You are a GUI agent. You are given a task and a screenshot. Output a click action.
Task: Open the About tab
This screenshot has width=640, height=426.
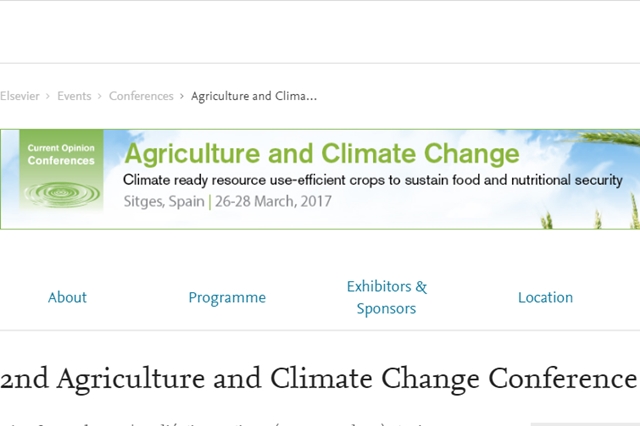coord(67,297)
